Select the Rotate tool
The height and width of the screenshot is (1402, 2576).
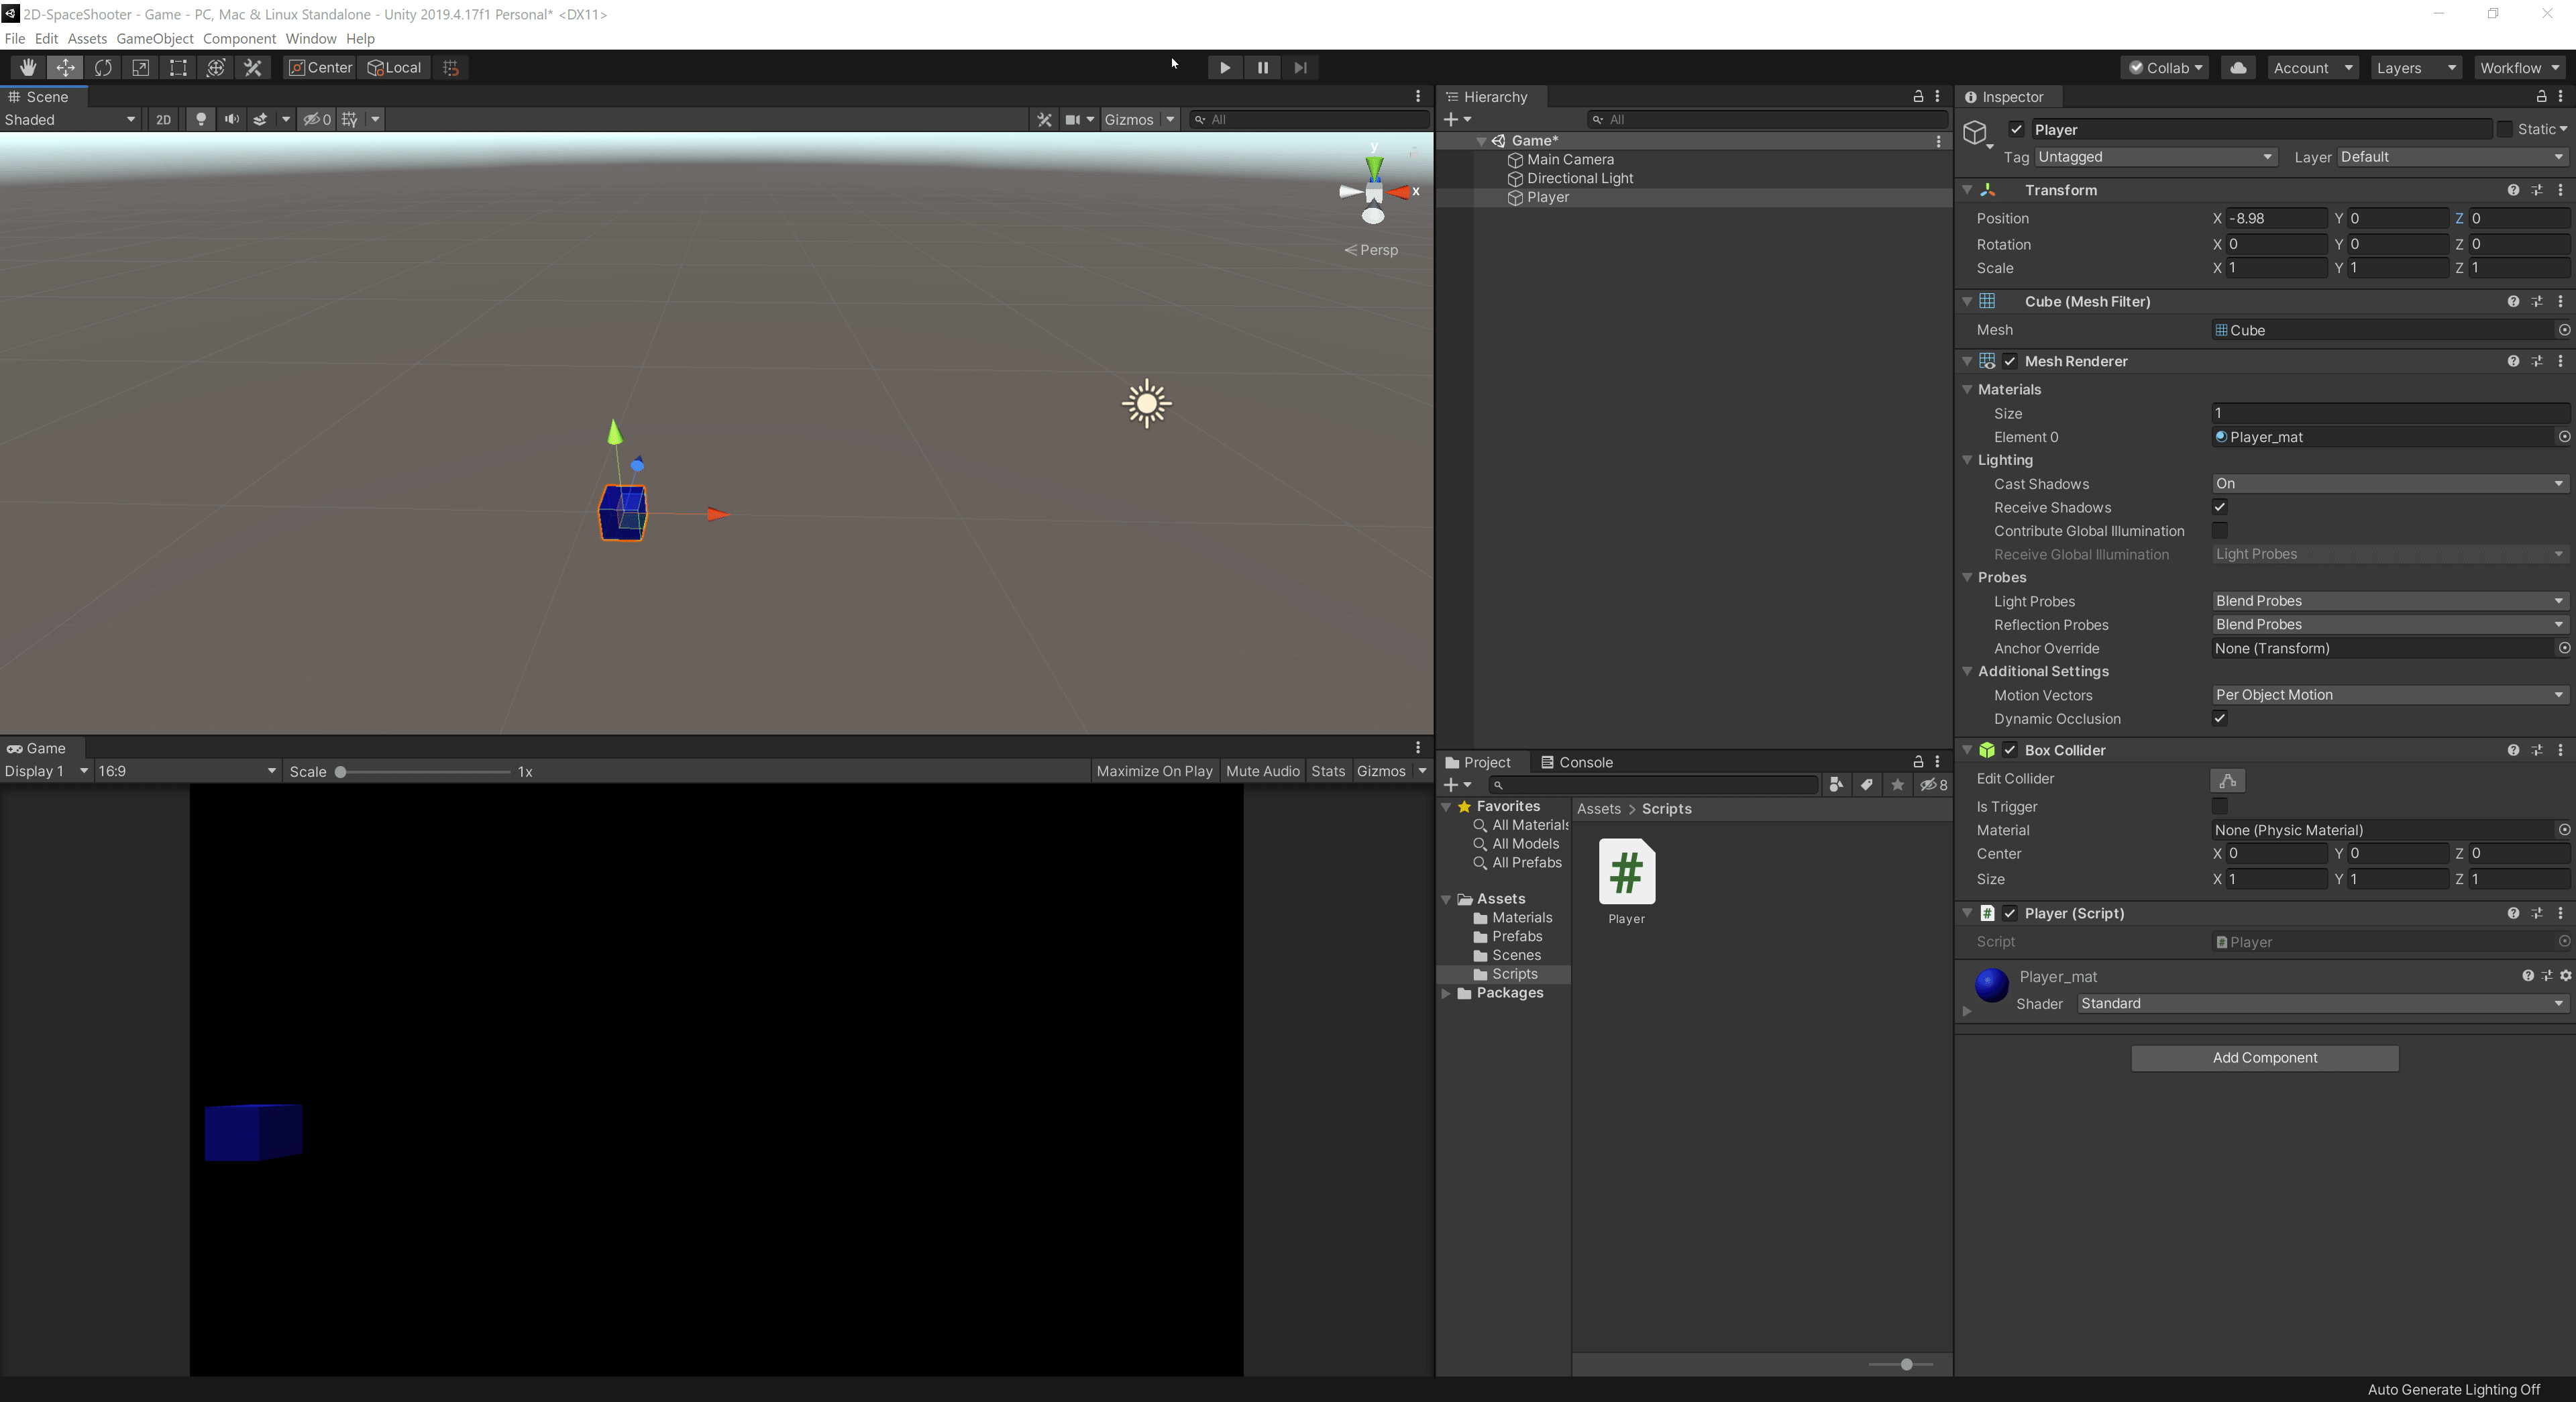click(103, 67)
